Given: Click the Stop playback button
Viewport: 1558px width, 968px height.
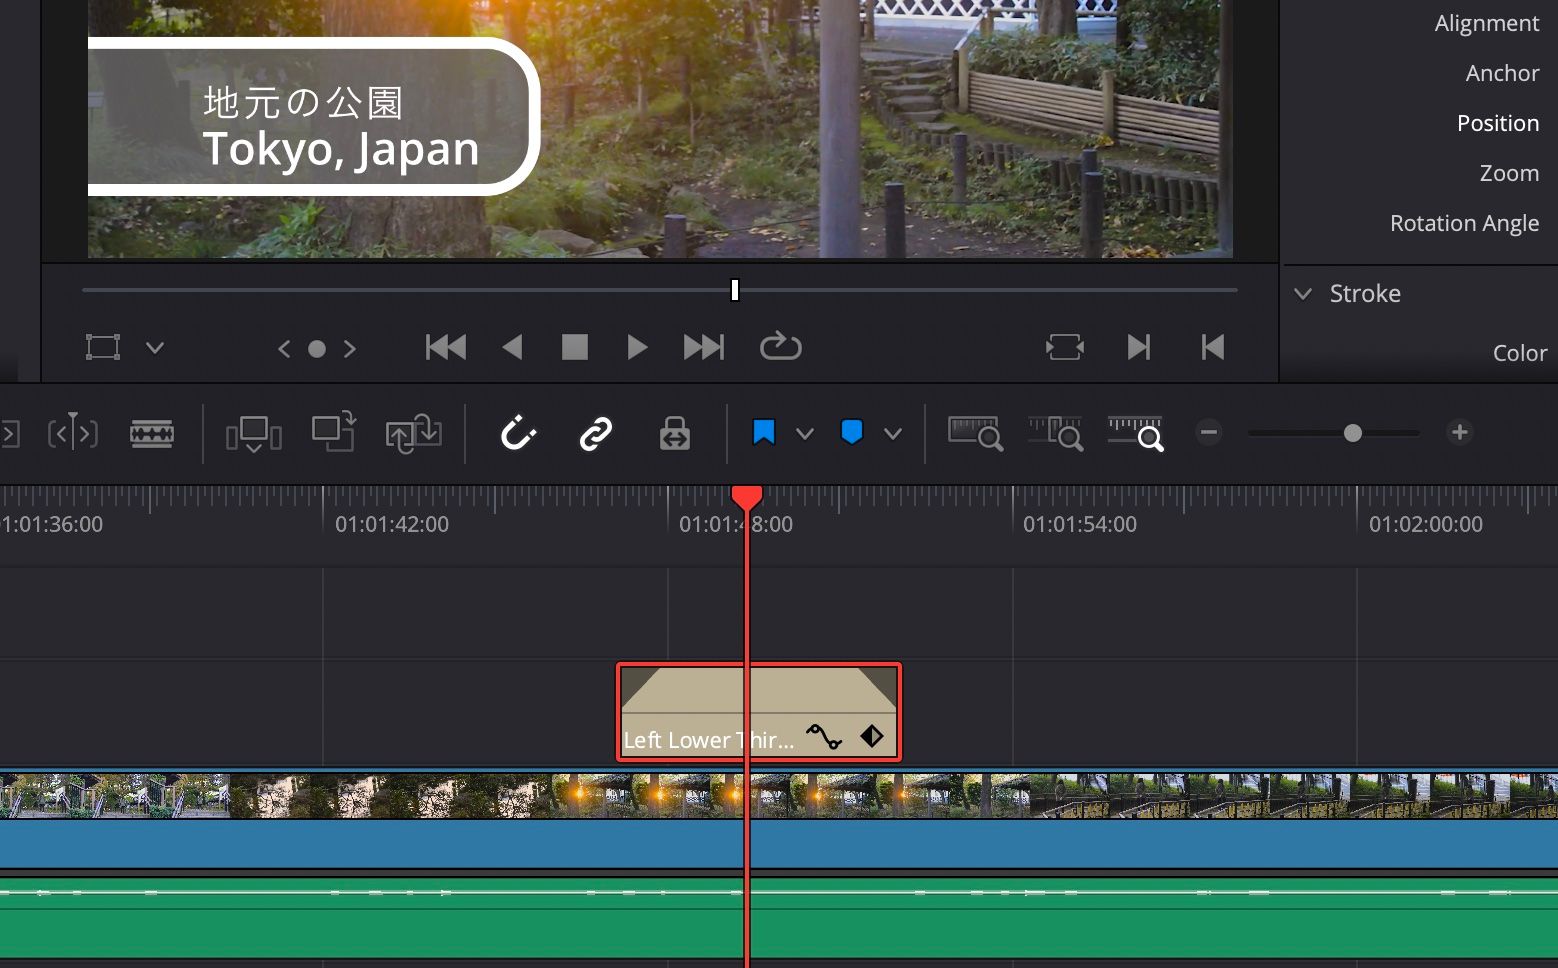Looking at the screenshot, I should pyautogui.click(x=575, y=348).
